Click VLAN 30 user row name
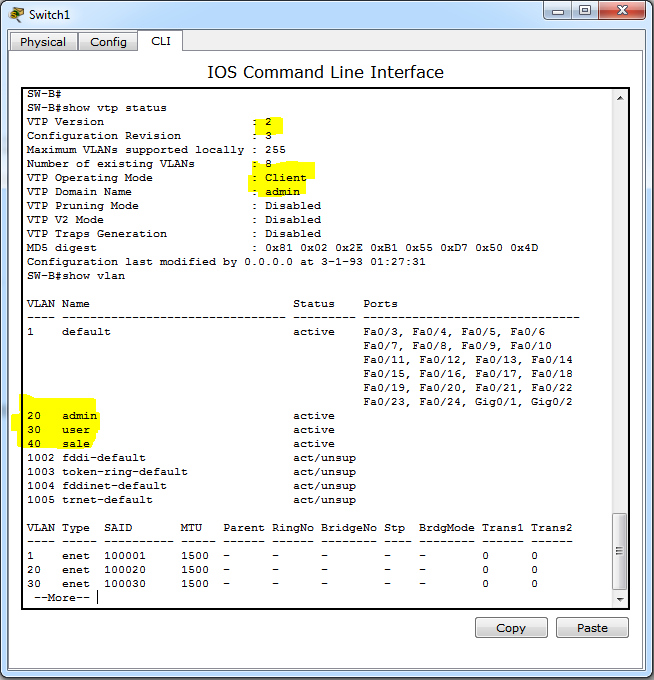The height and width of the screenshot is (680, 654). 76,430
